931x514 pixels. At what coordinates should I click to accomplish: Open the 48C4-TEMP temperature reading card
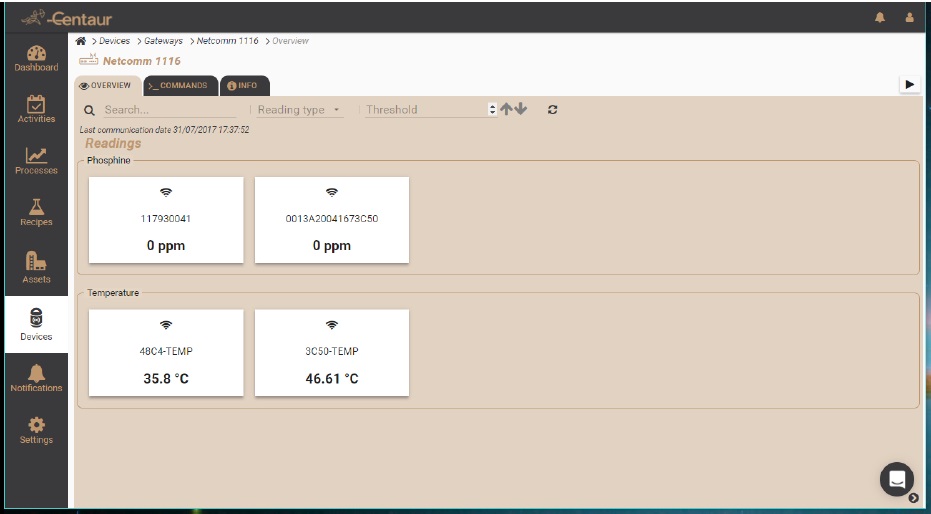tap(166, 353)
